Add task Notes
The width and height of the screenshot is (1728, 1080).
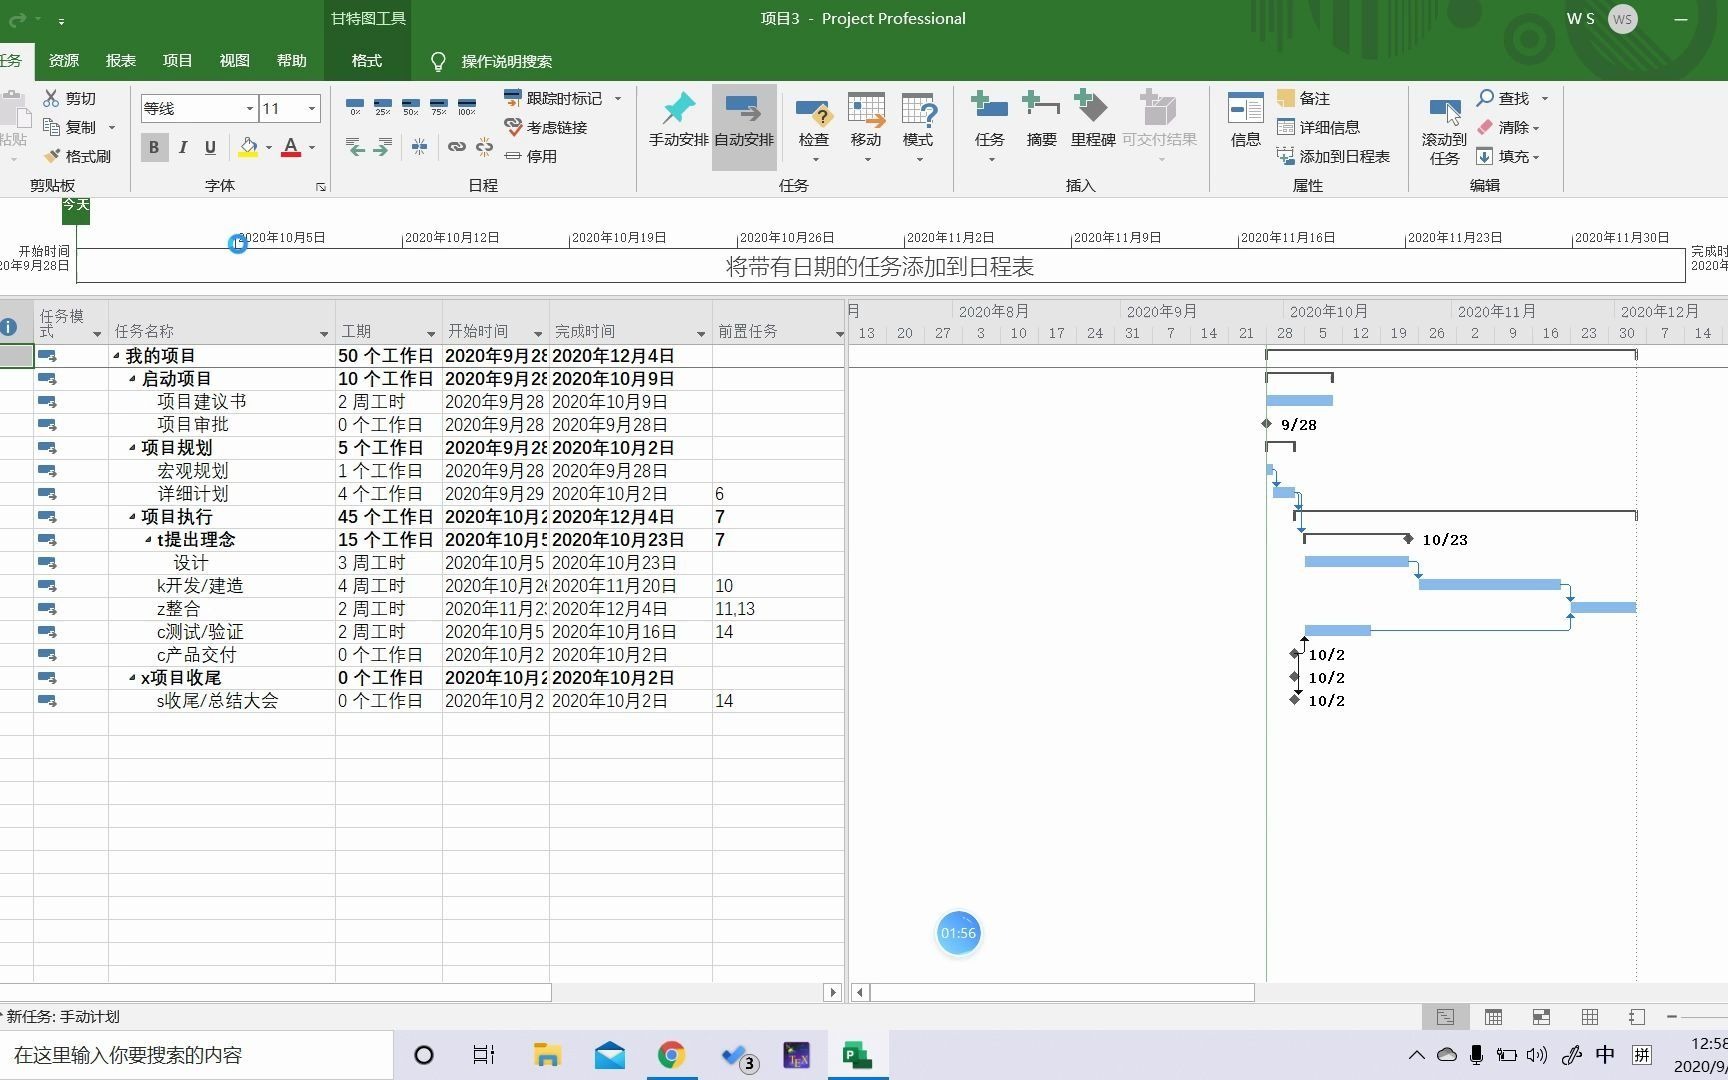pyautogui.click(x=1304, y=98)
